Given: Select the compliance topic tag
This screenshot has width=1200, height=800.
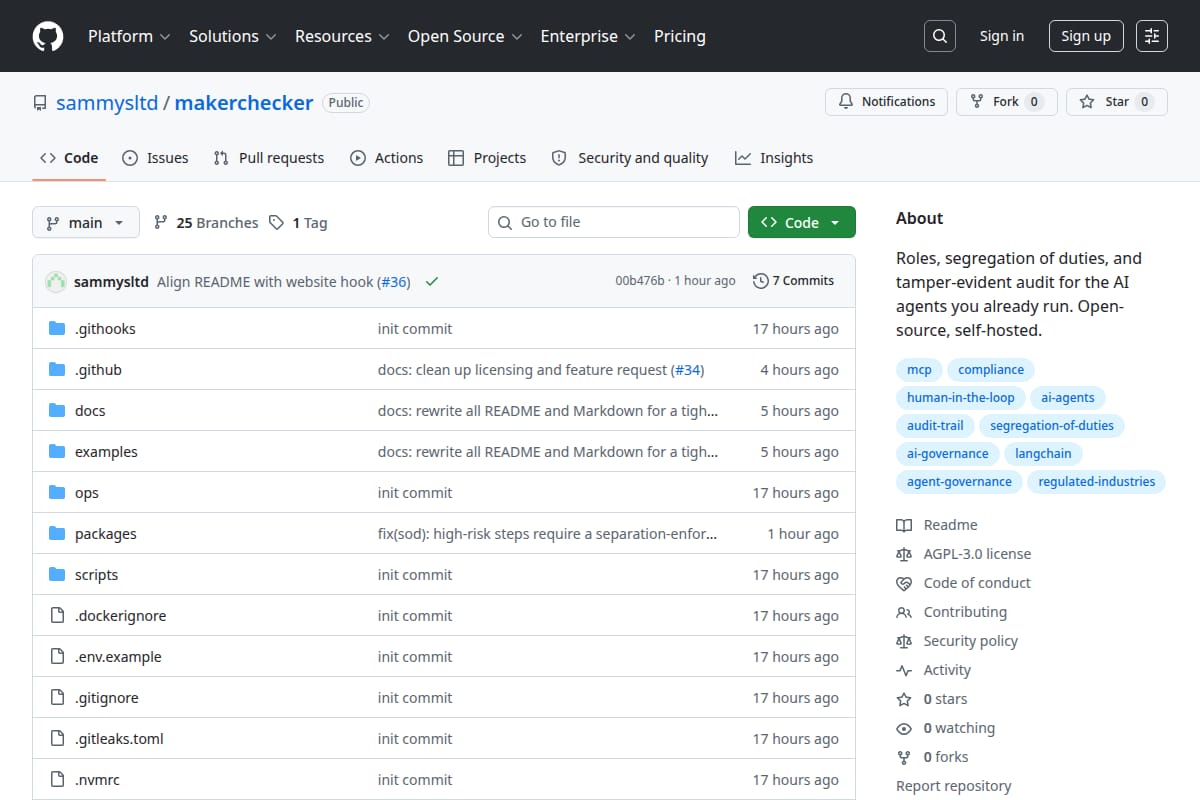Looking at the screenshot, I should pos(991,370).
